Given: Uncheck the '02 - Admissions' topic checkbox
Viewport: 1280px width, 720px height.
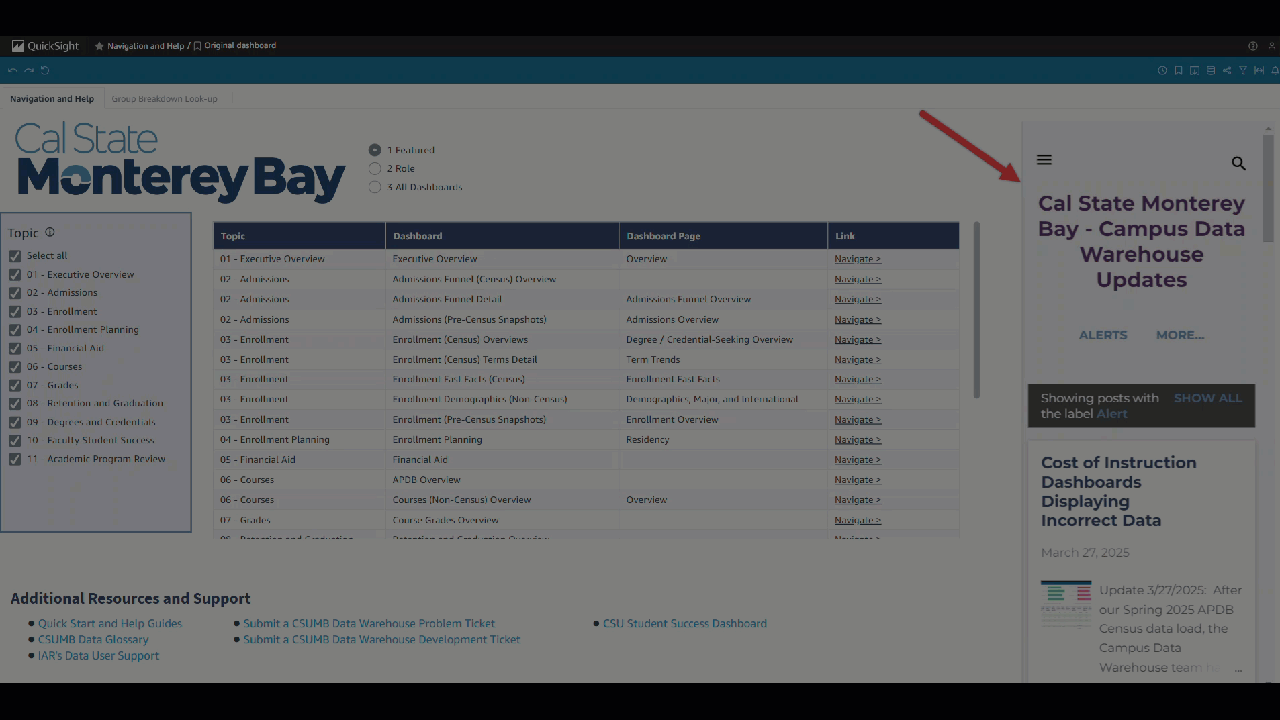Looking at the screenshot, I should 15,293.
